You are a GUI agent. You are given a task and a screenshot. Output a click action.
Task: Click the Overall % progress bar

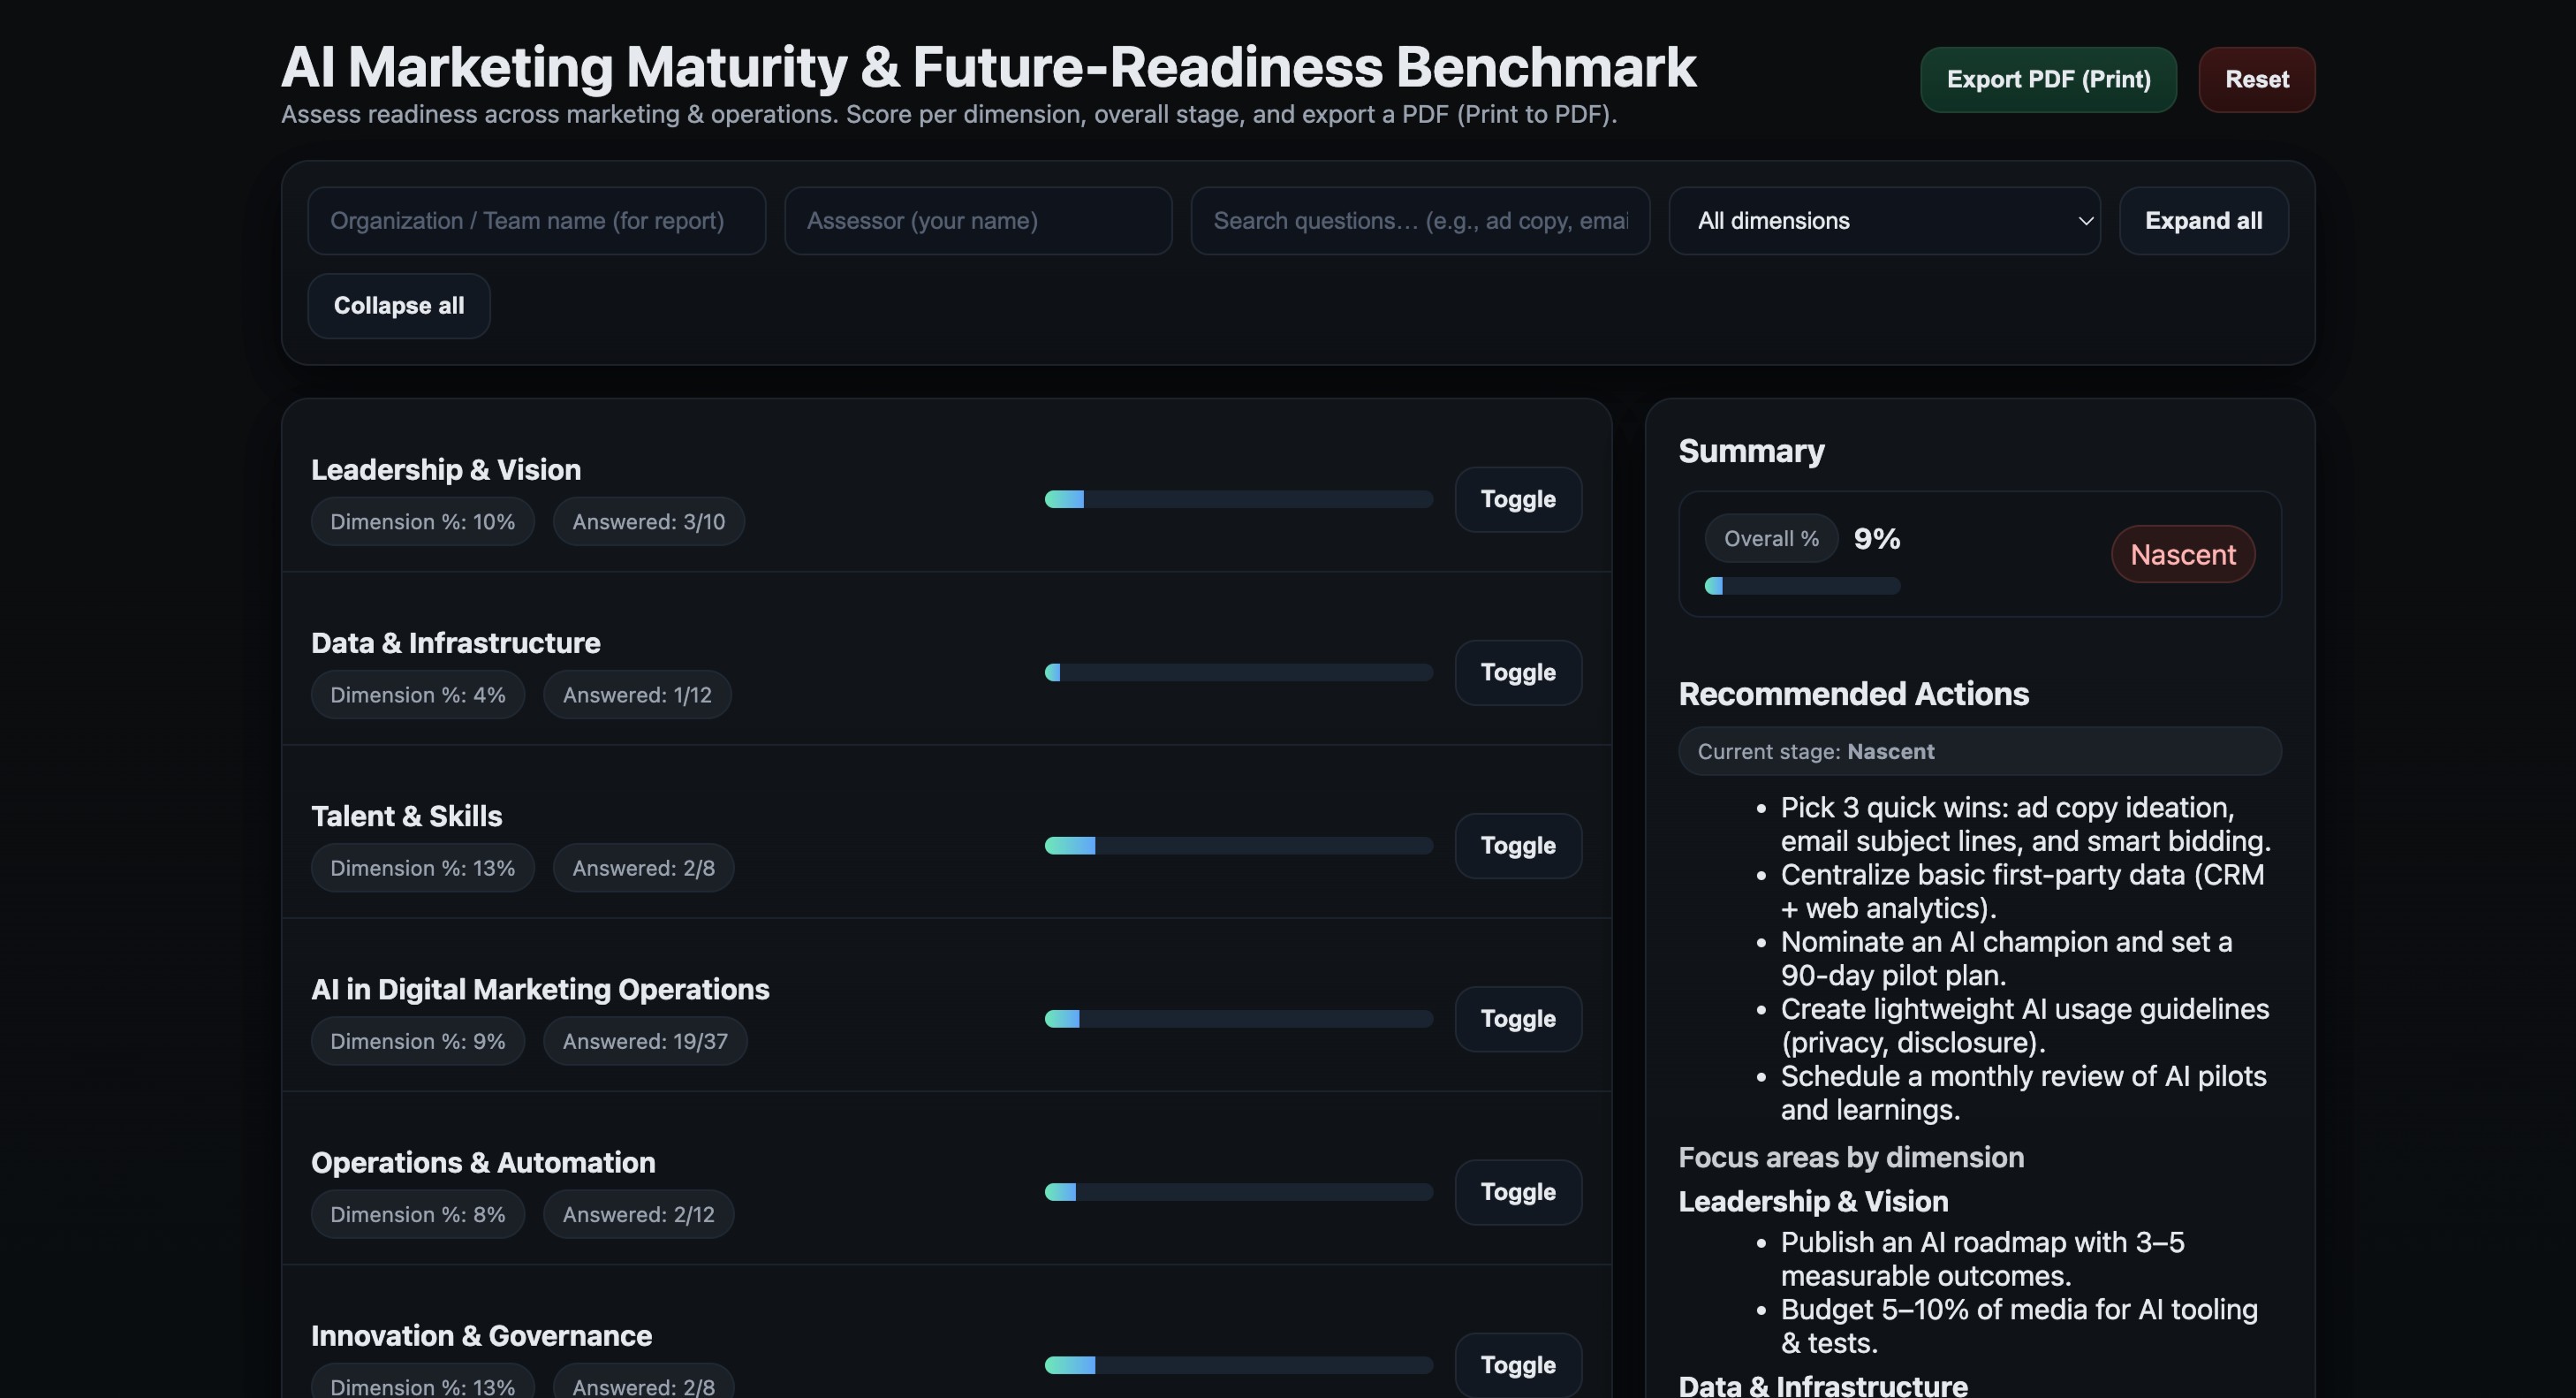(x=1801, y=586)
